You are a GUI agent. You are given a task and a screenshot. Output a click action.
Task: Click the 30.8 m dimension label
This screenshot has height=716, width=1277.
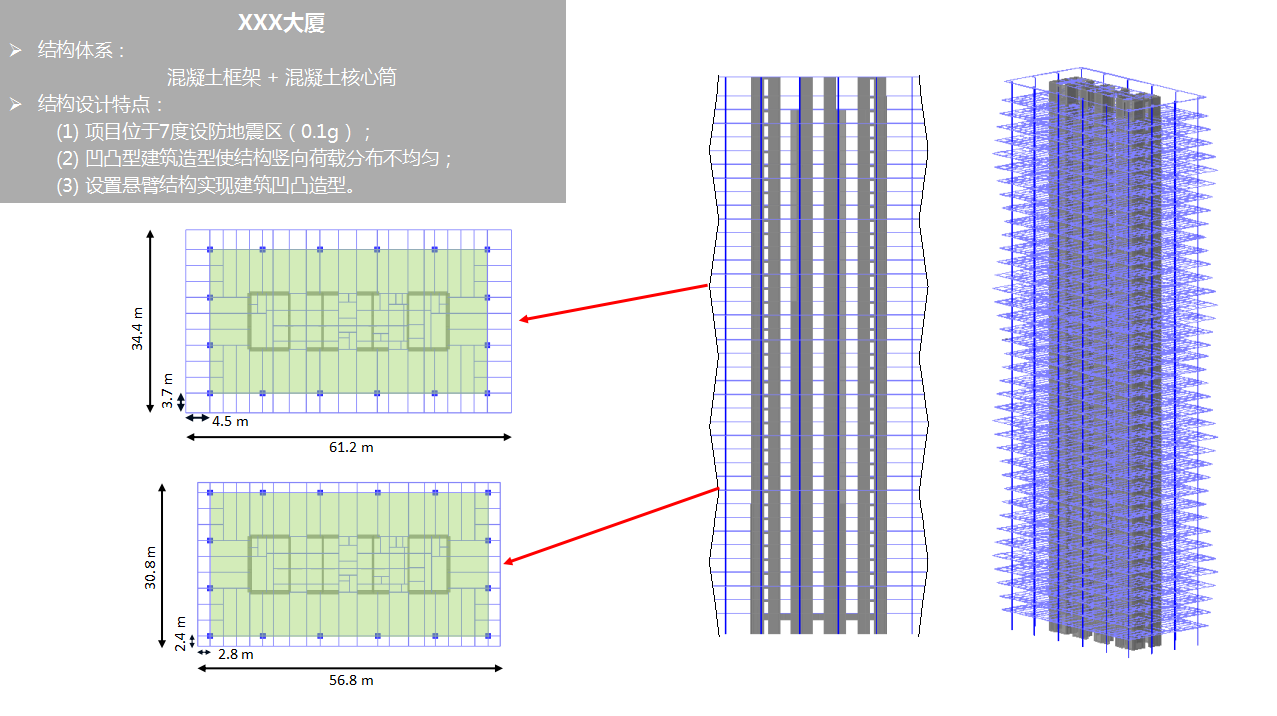click(x=150, y=568)
